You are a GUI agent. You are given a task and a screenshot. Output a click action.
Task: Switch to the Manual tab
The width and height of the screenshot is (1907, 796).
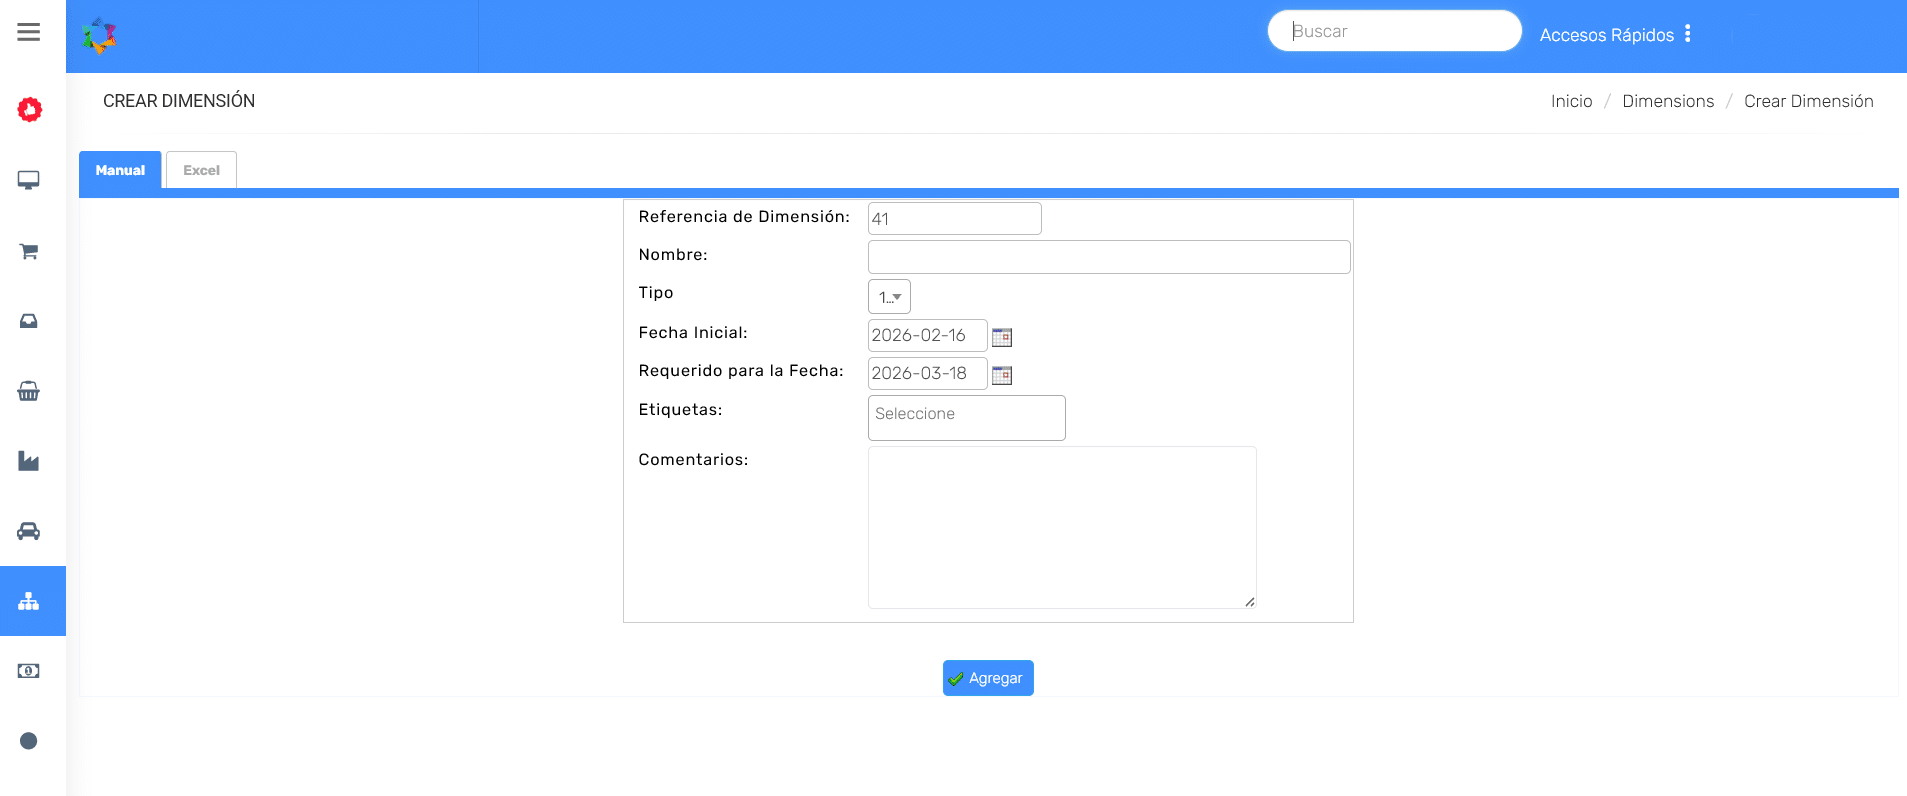click(x=120, y=170)
